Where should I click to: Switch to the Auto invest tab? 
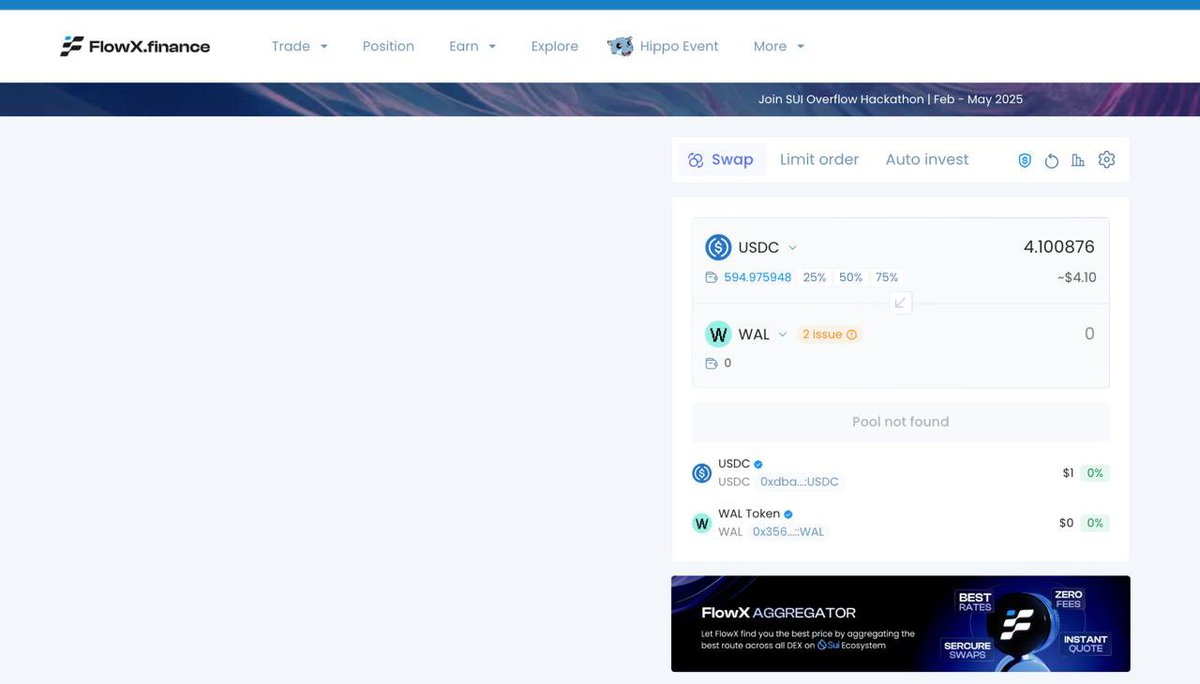[x=927, y=159]
